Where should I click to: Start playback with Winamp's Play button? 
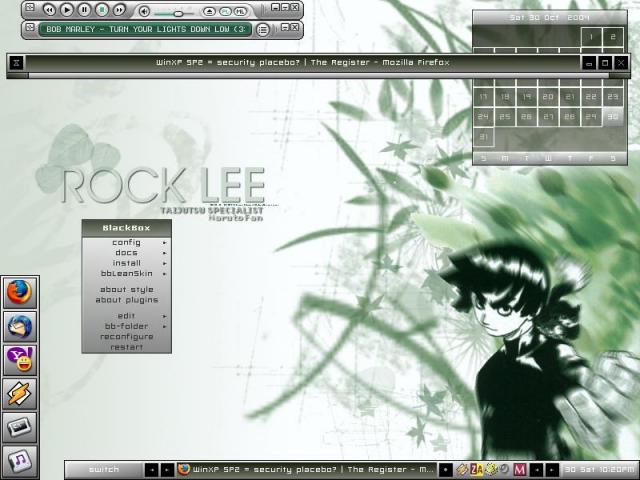coord(67,10)
